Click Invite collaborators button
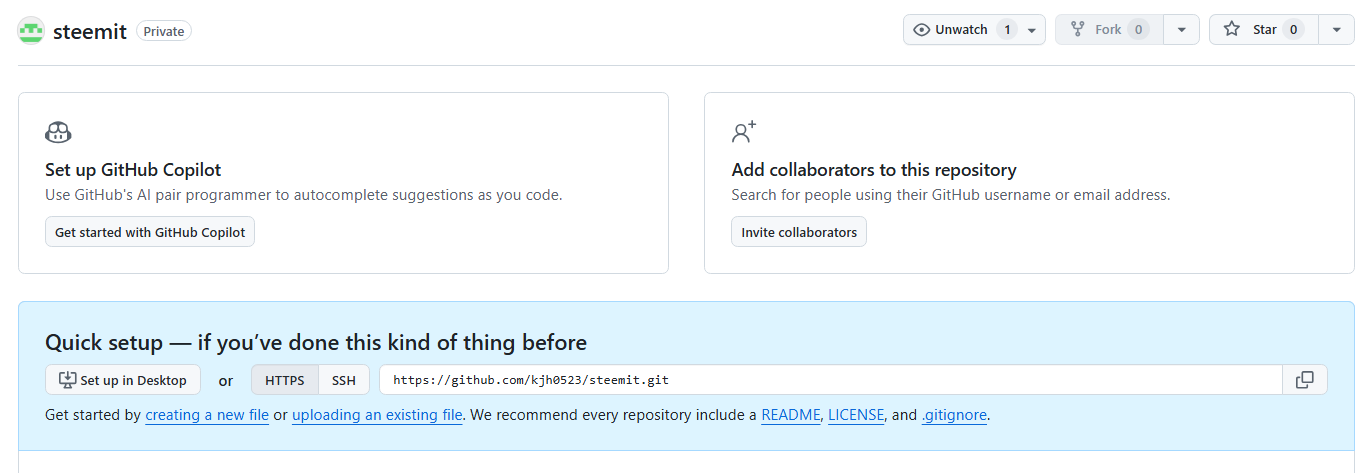 (x=799, y=232)
